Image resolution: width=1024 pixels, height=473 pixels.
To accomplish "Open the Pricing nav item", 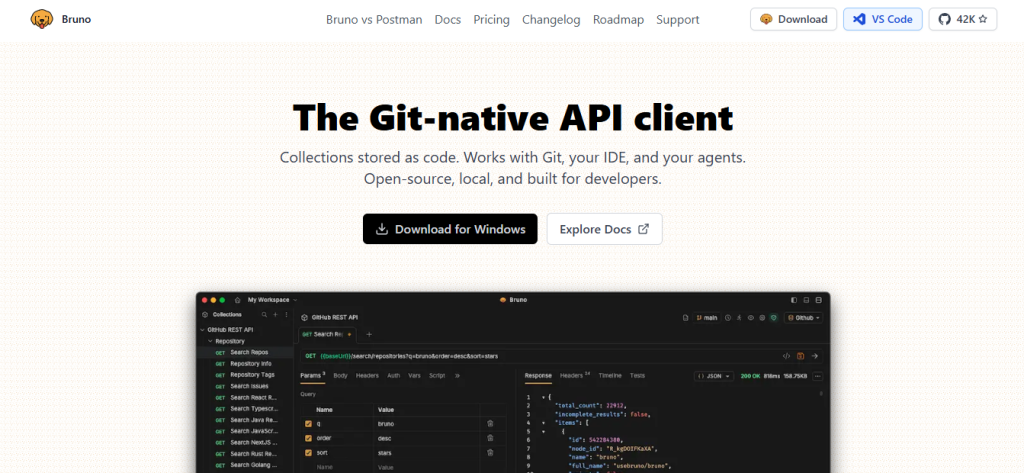I will (492, 20).
